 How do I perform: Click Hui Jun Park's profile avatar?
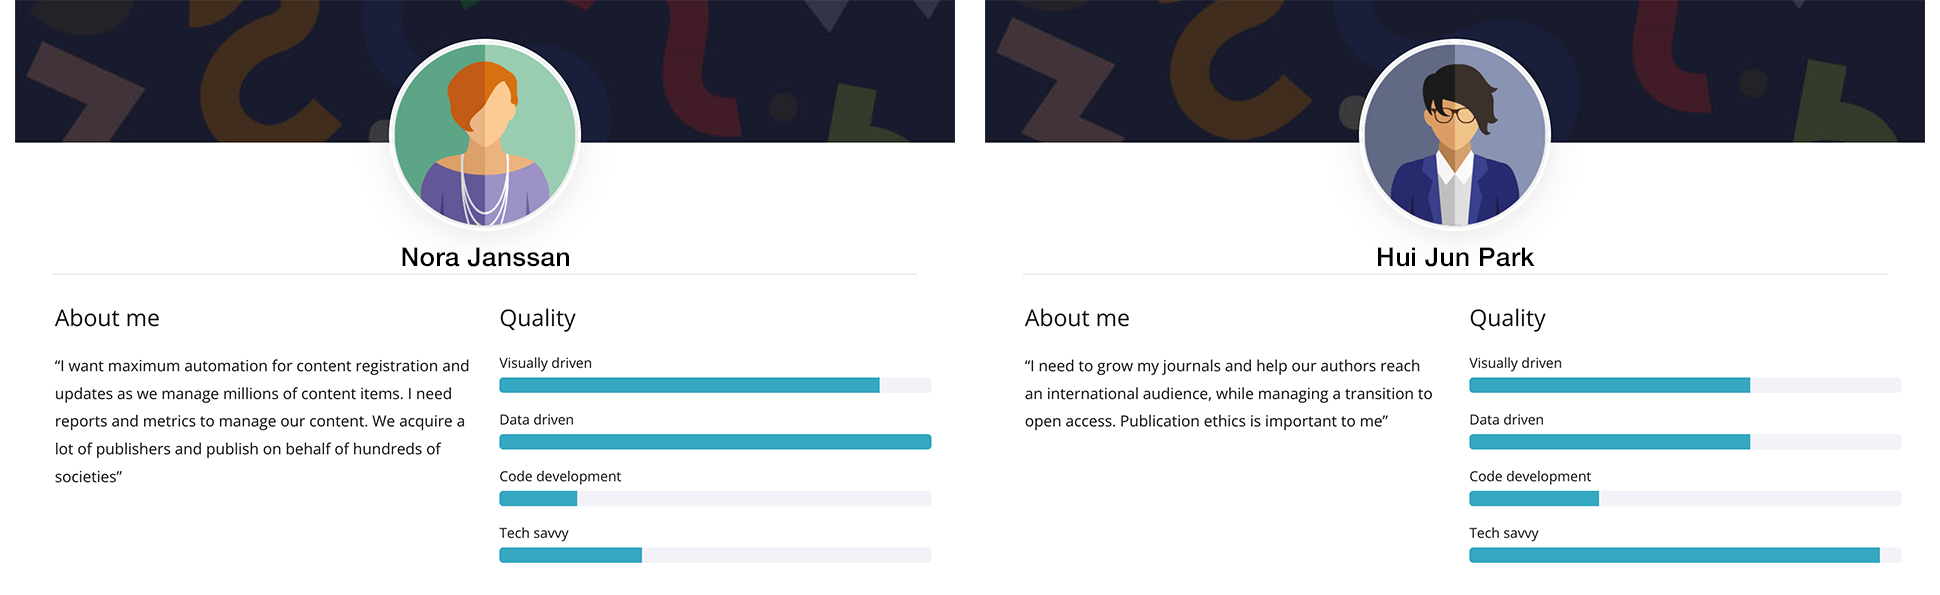tap(1455, 135)
